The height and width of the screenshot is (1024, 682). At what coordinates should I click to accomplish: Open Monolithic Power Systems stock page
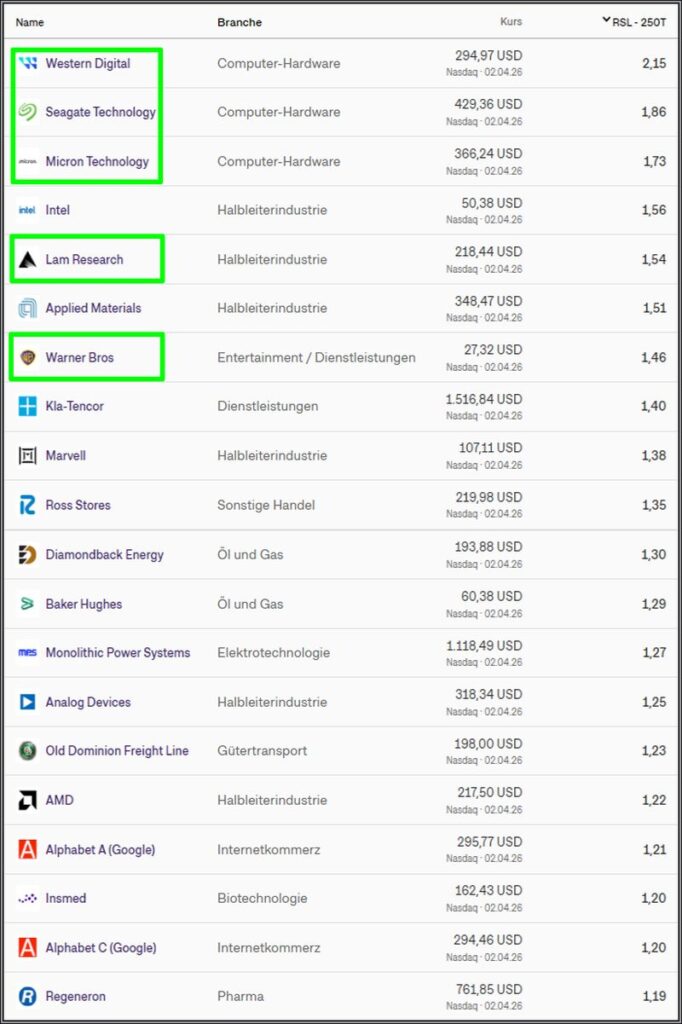click(x=117, y=652)
